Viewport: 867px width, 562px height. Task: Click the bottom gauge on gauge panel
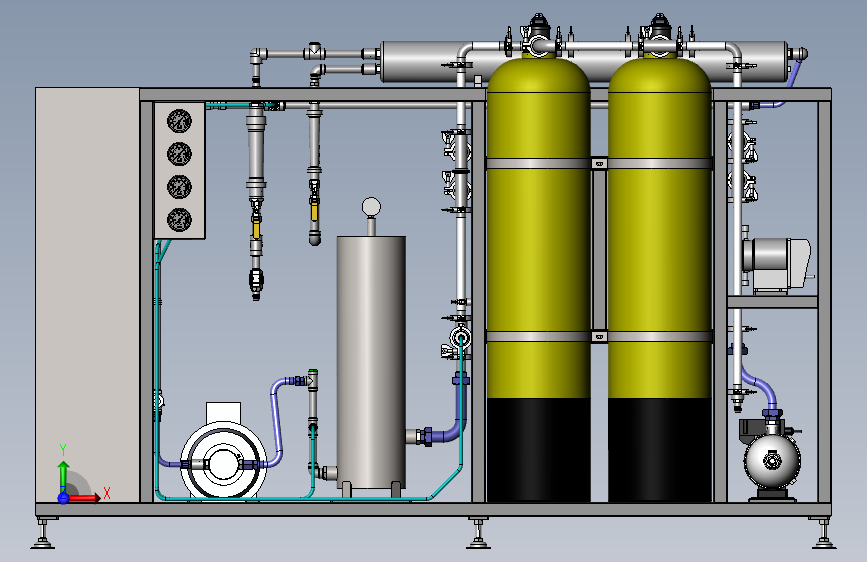point(179,220)
